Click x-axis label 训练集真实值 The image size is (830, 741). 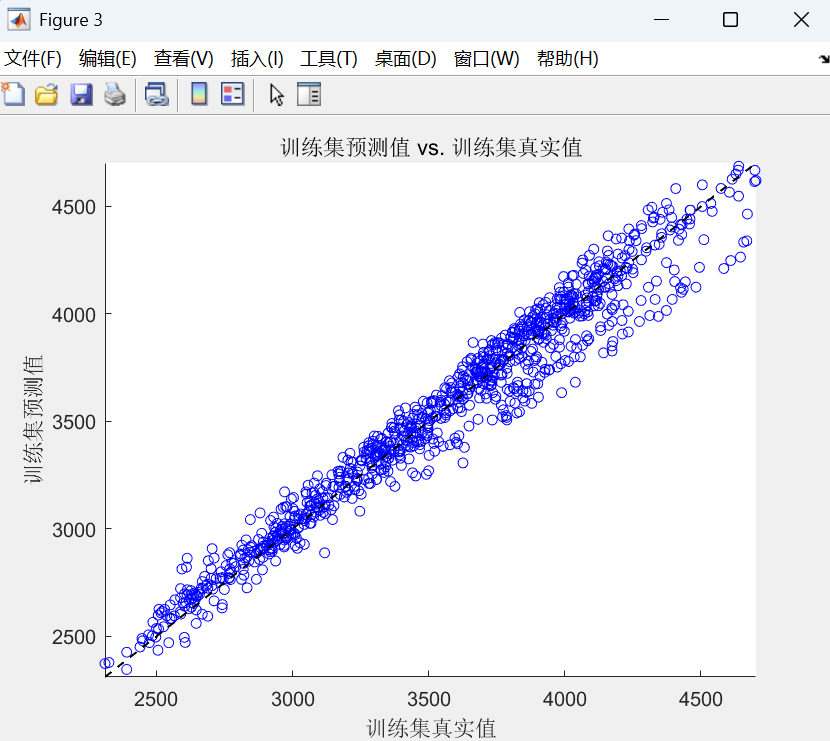(x=431, y=728)
